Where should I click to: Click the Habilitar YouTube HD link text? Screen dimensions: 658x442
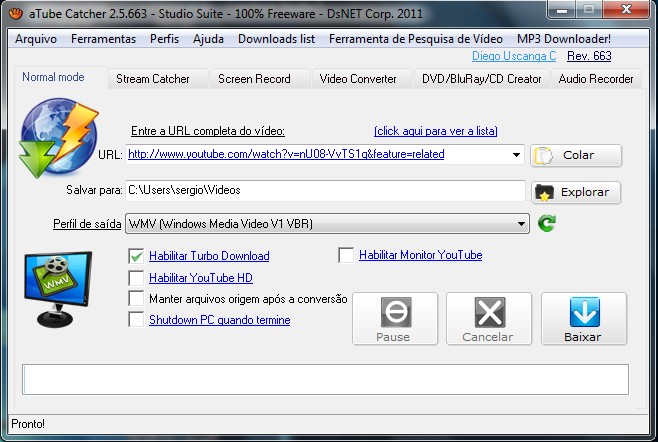click(201, 278)
